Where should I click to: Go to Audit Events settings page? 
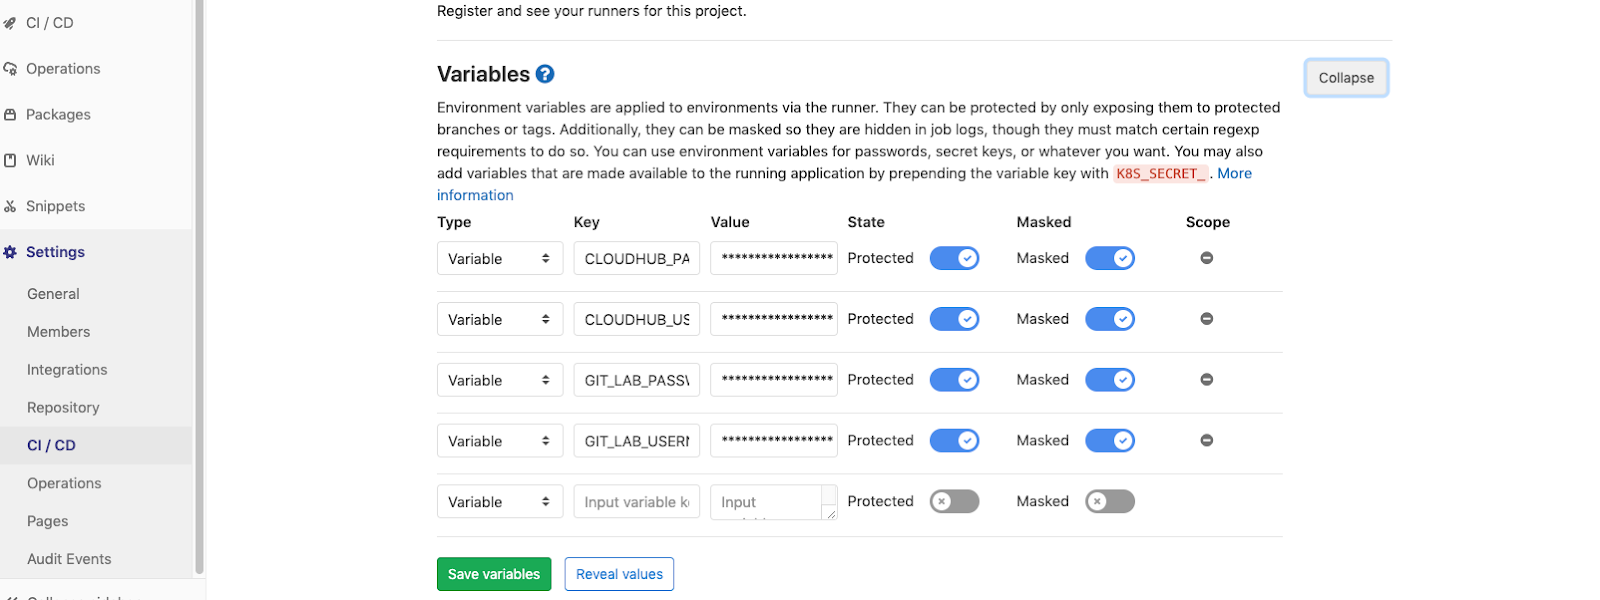pyautogui.click(x=69, y=559)
